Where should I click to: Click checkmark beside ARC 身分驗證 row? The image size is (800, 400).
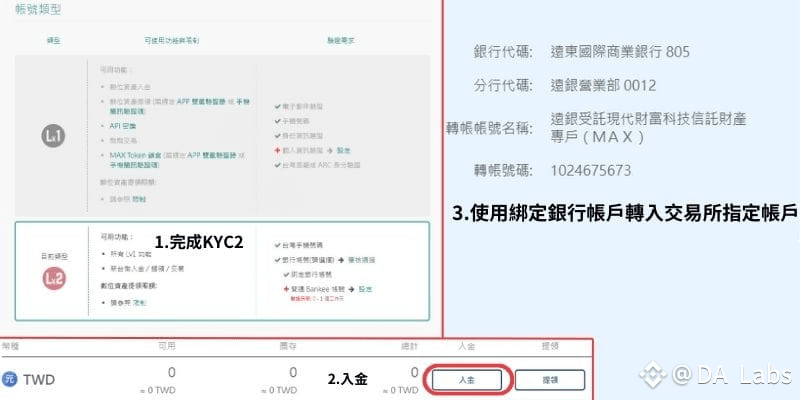coord(277,165)
